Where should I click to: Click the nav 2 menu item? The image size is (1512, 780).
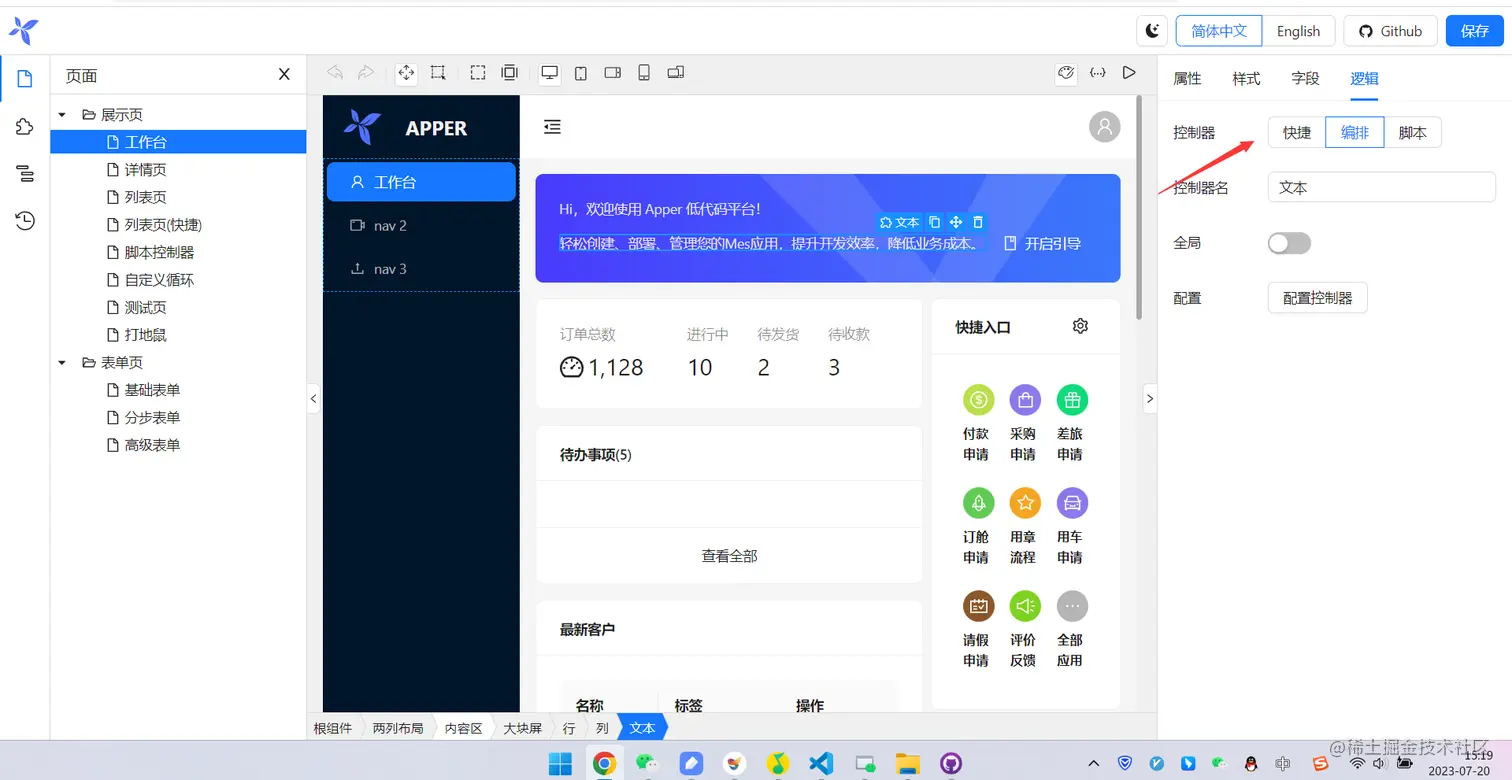[421, 225]
